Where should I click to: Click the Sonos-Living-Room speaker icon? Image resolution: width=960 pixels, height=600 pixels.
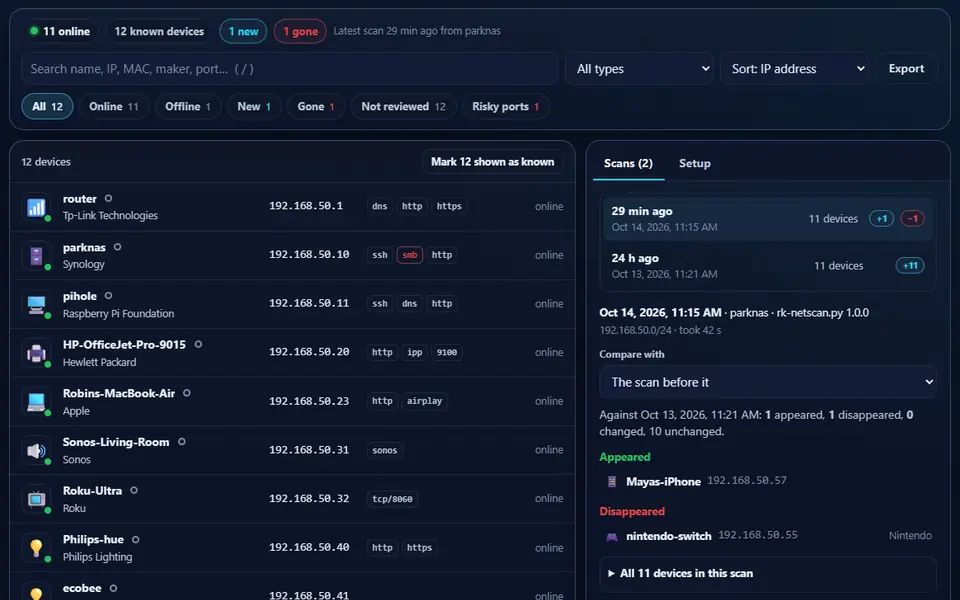(x=36, y=450)
